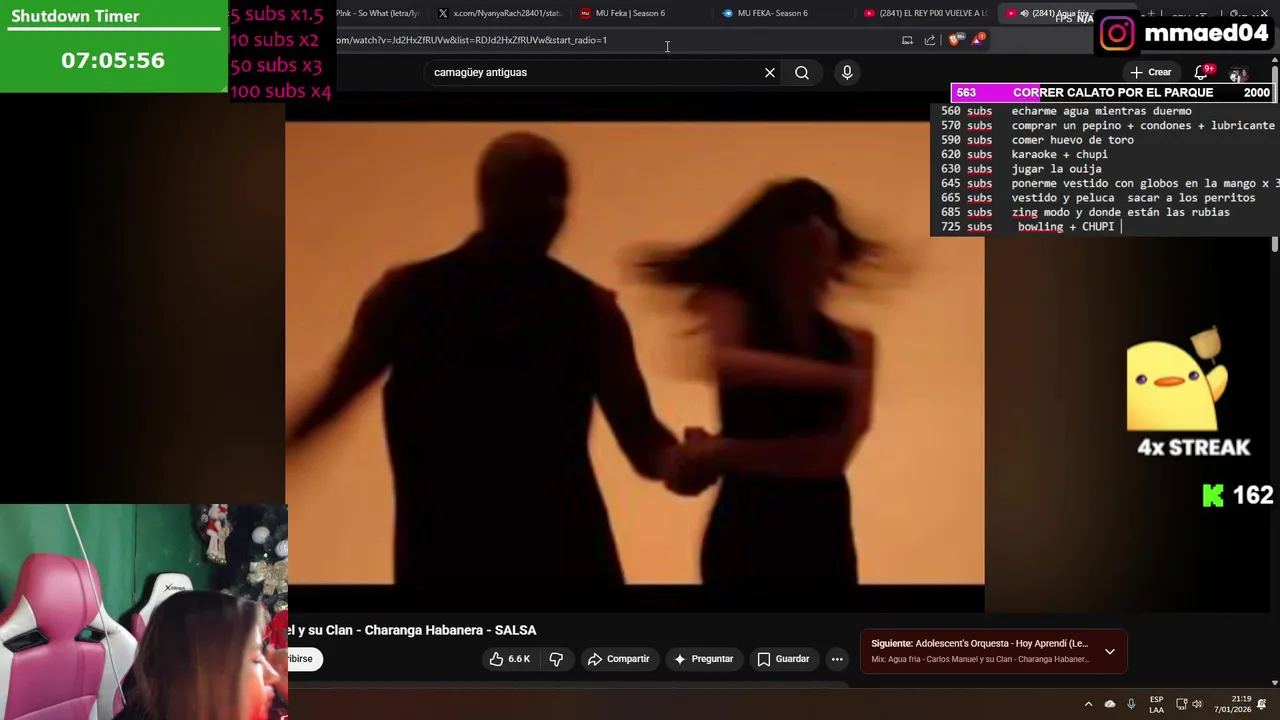1280x720 pixels.
Task: Open the three-dot more actions menu
Action: [x=837, y=659]
